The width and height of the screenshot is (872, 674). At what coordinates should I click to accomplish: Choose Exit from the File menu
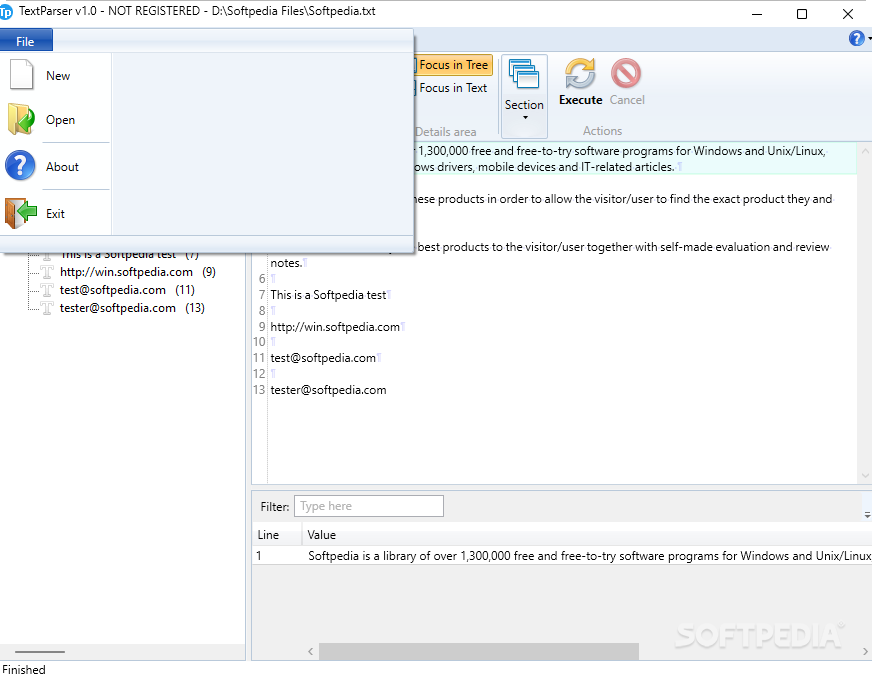[57, 214]
